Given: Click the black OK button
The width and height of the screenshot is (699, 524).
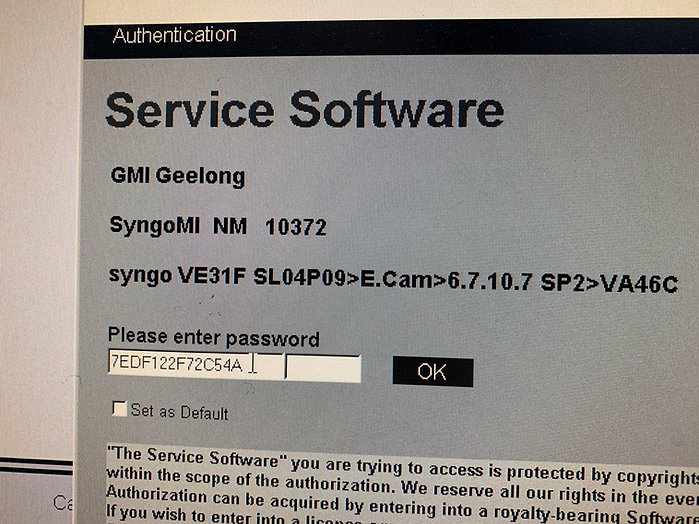Looking at the screenshot, I should tap(432, 371).
